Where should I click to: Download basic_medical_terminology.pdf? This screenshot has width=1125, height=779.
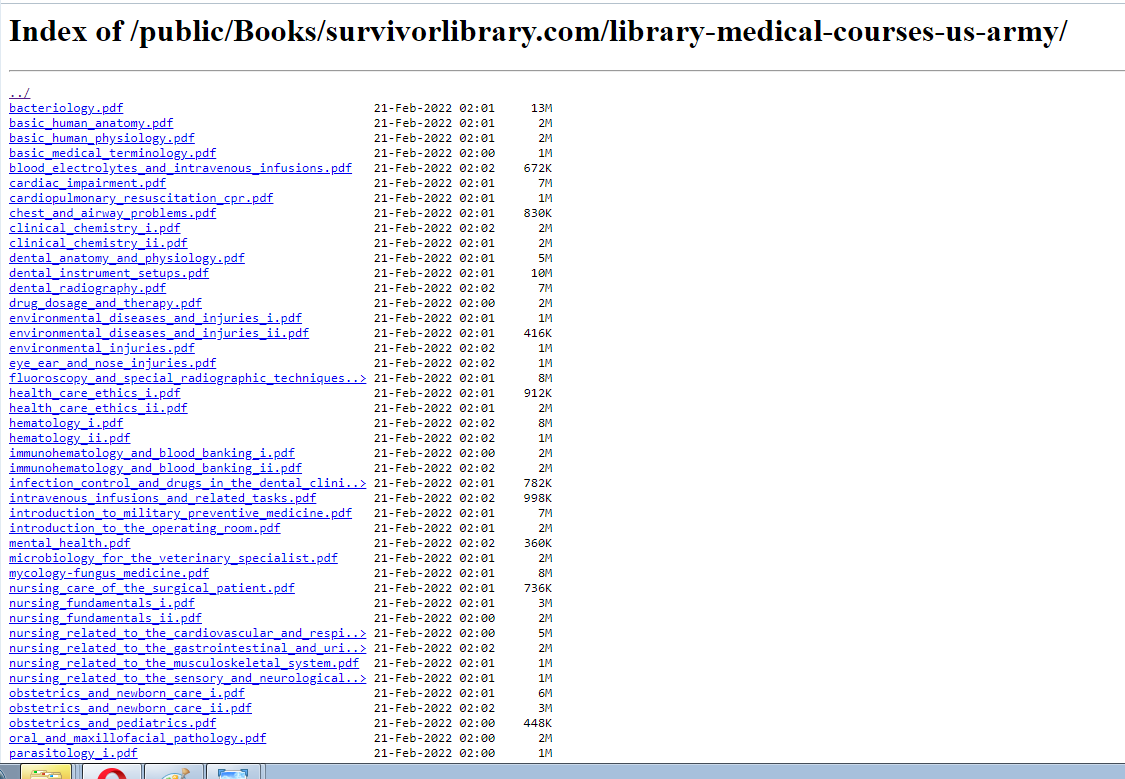coord(113,154)
